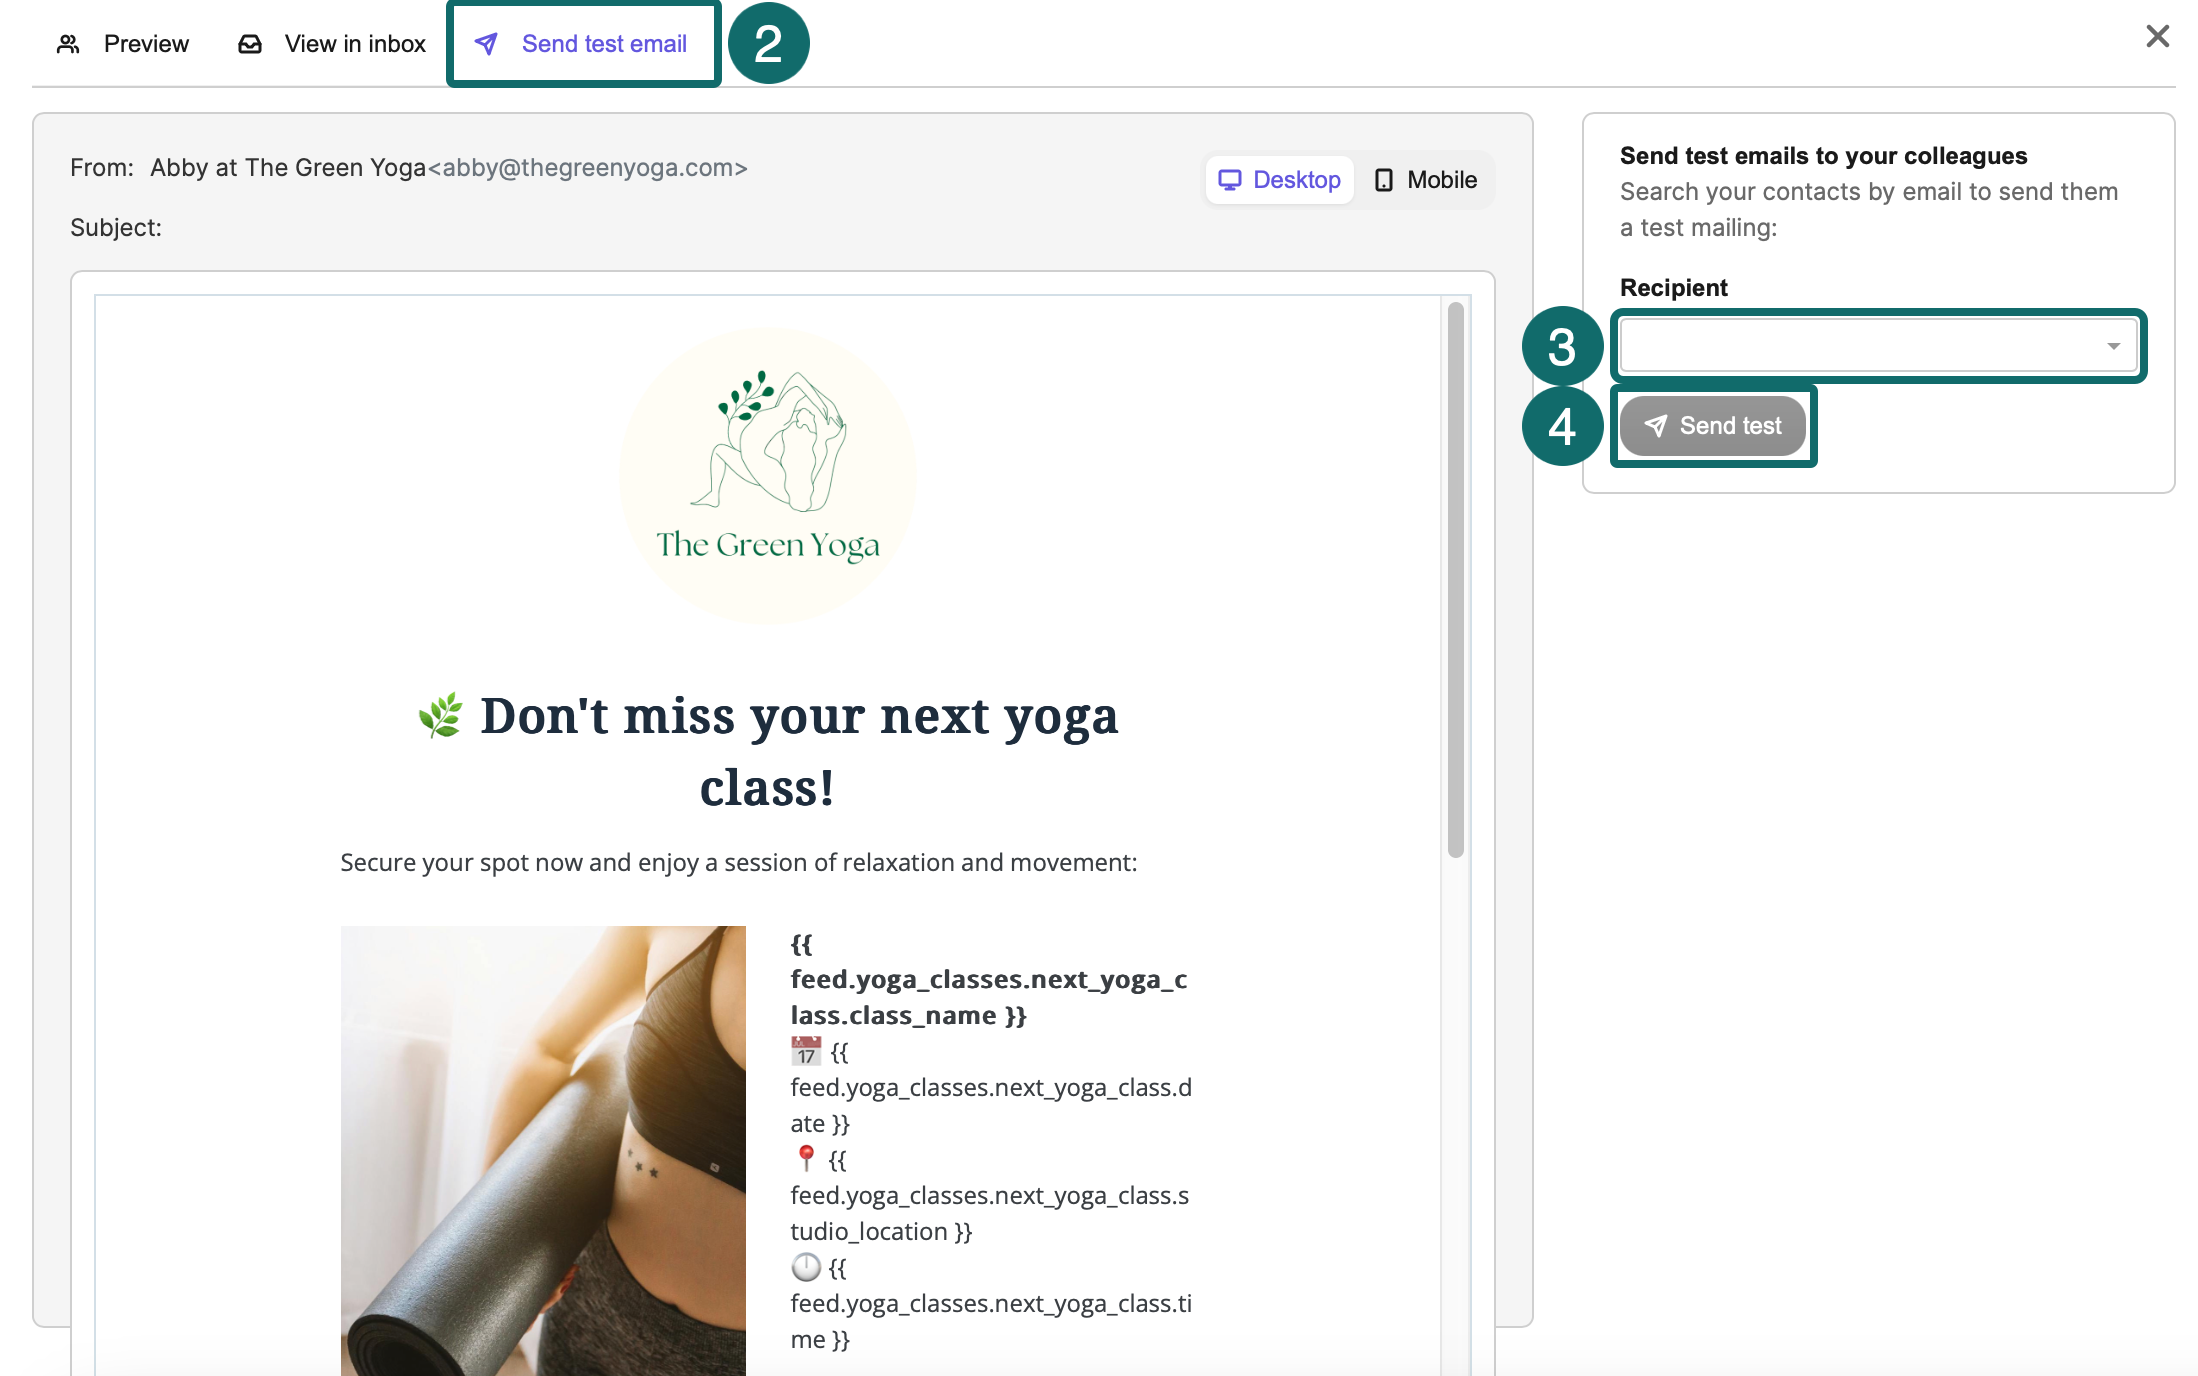
Task: Click the yoga mat photo thumbnail
Action: pos(543,1150)
